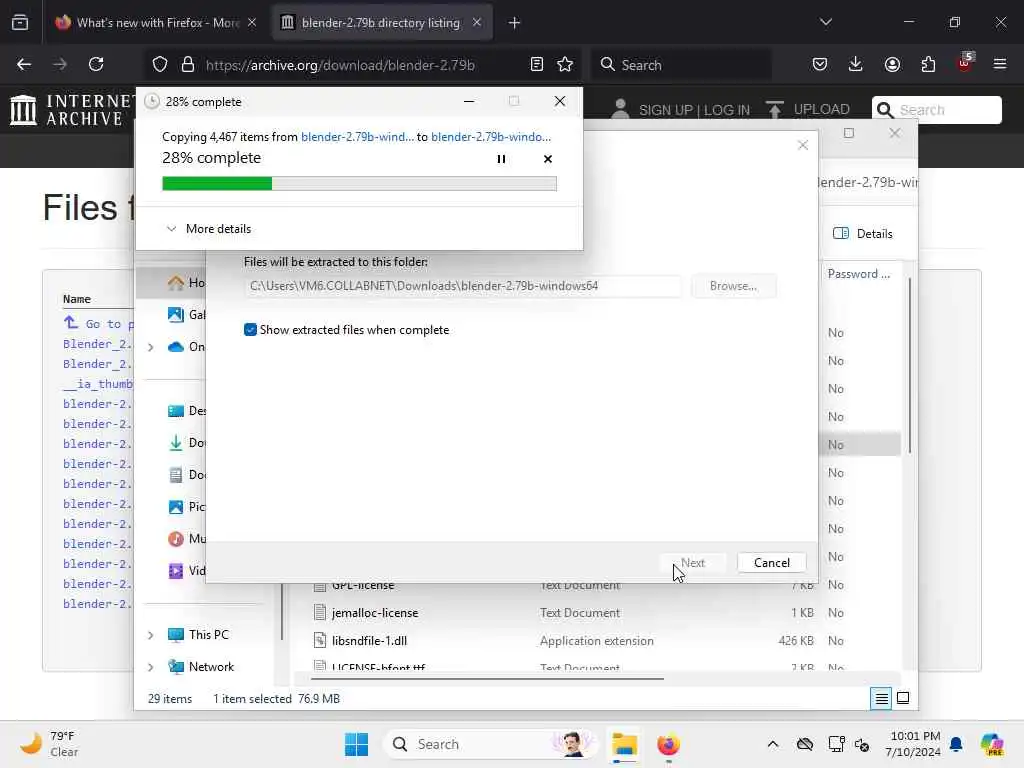Show hidden system tray icons
The height and width of the screenshot is (768, 1024).
773,744
